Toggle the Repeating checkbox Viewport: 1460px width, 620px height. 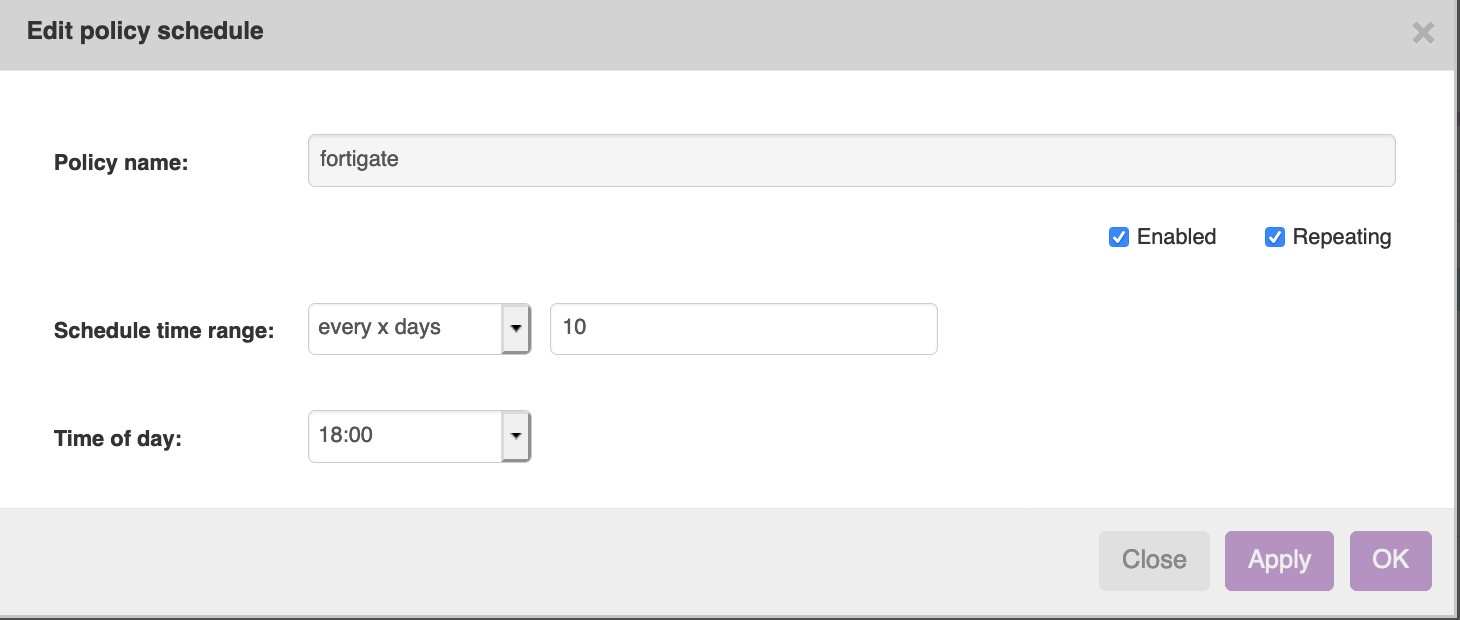point(1275,237)
